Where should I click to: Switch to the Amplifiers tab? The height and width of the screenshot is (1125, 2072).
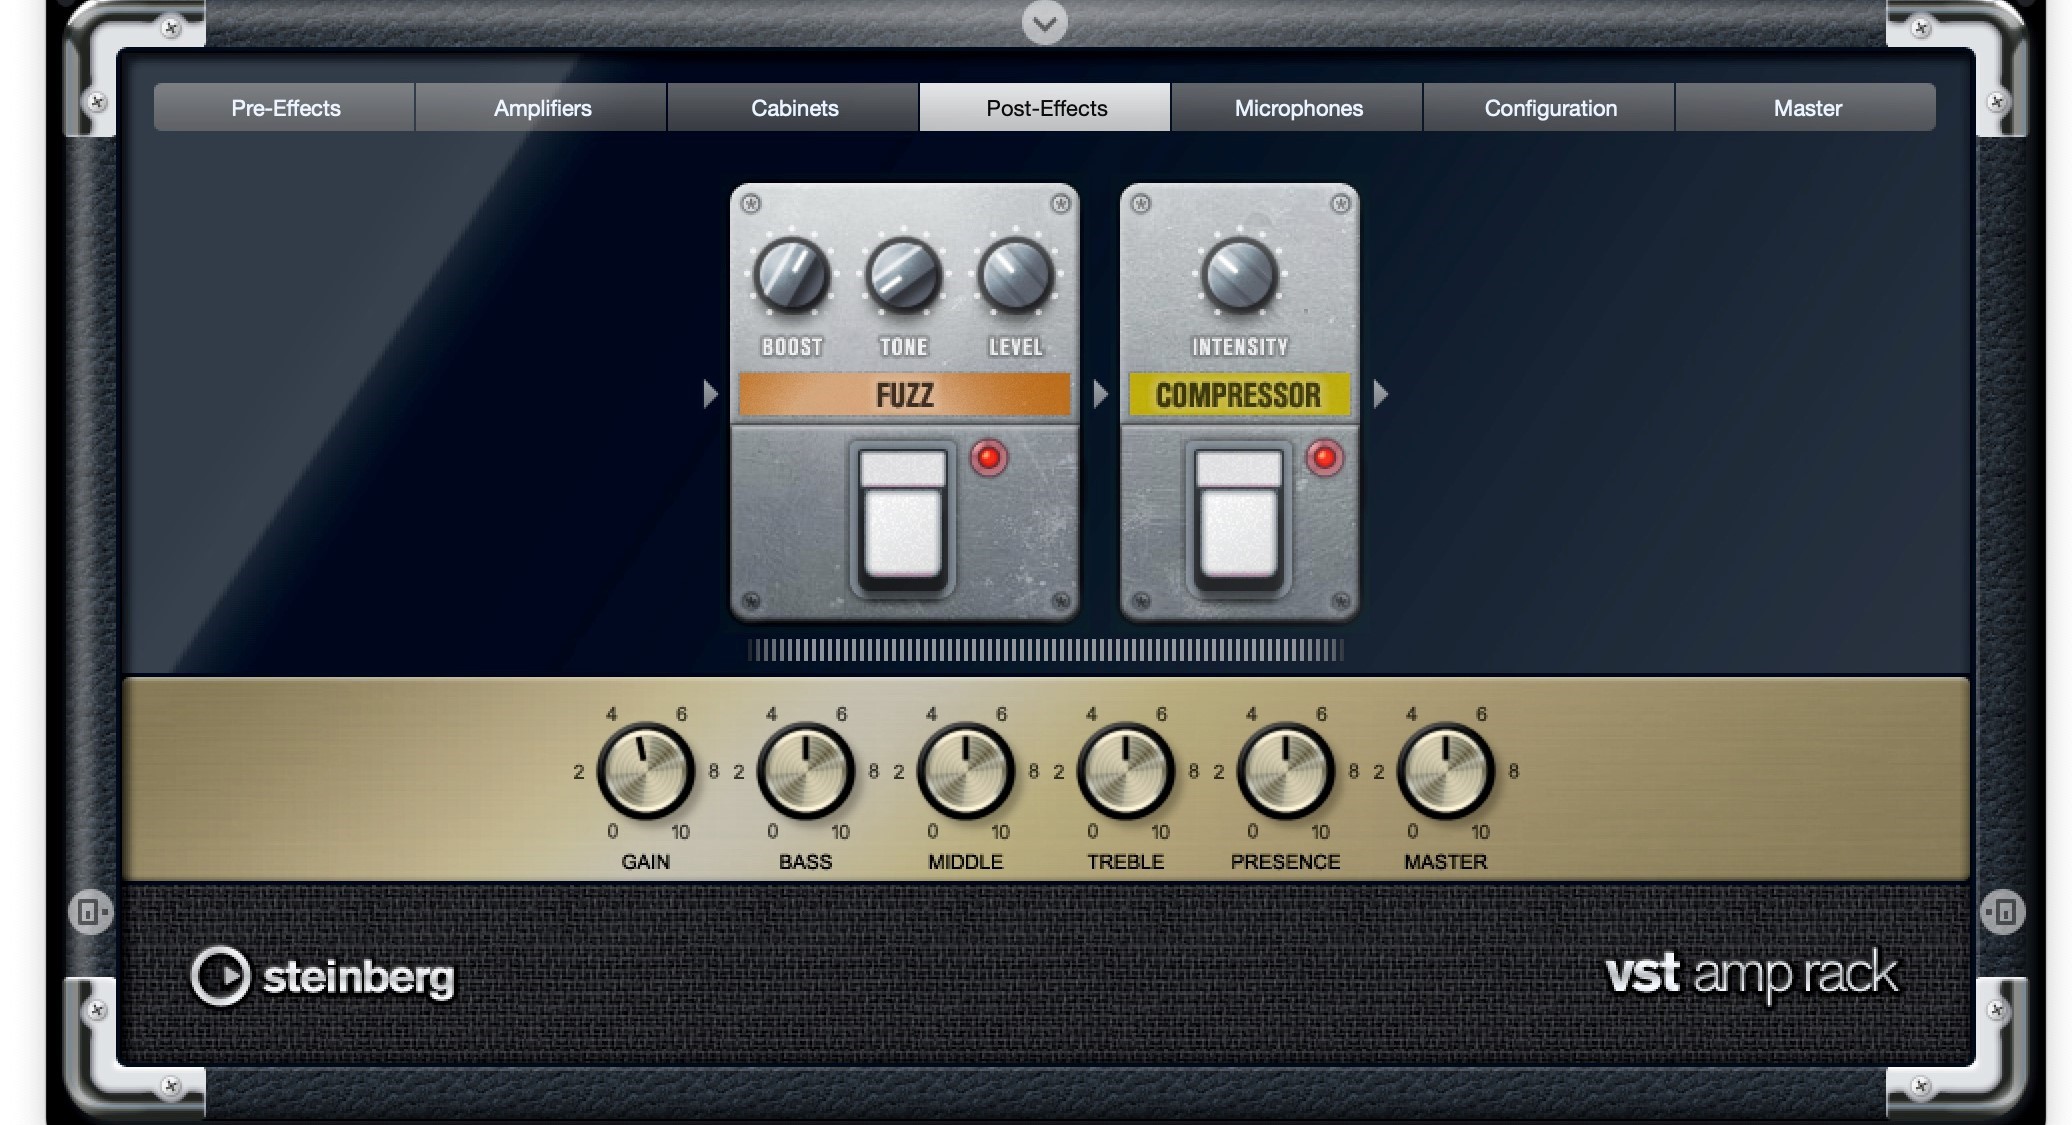tap(542, 108)
